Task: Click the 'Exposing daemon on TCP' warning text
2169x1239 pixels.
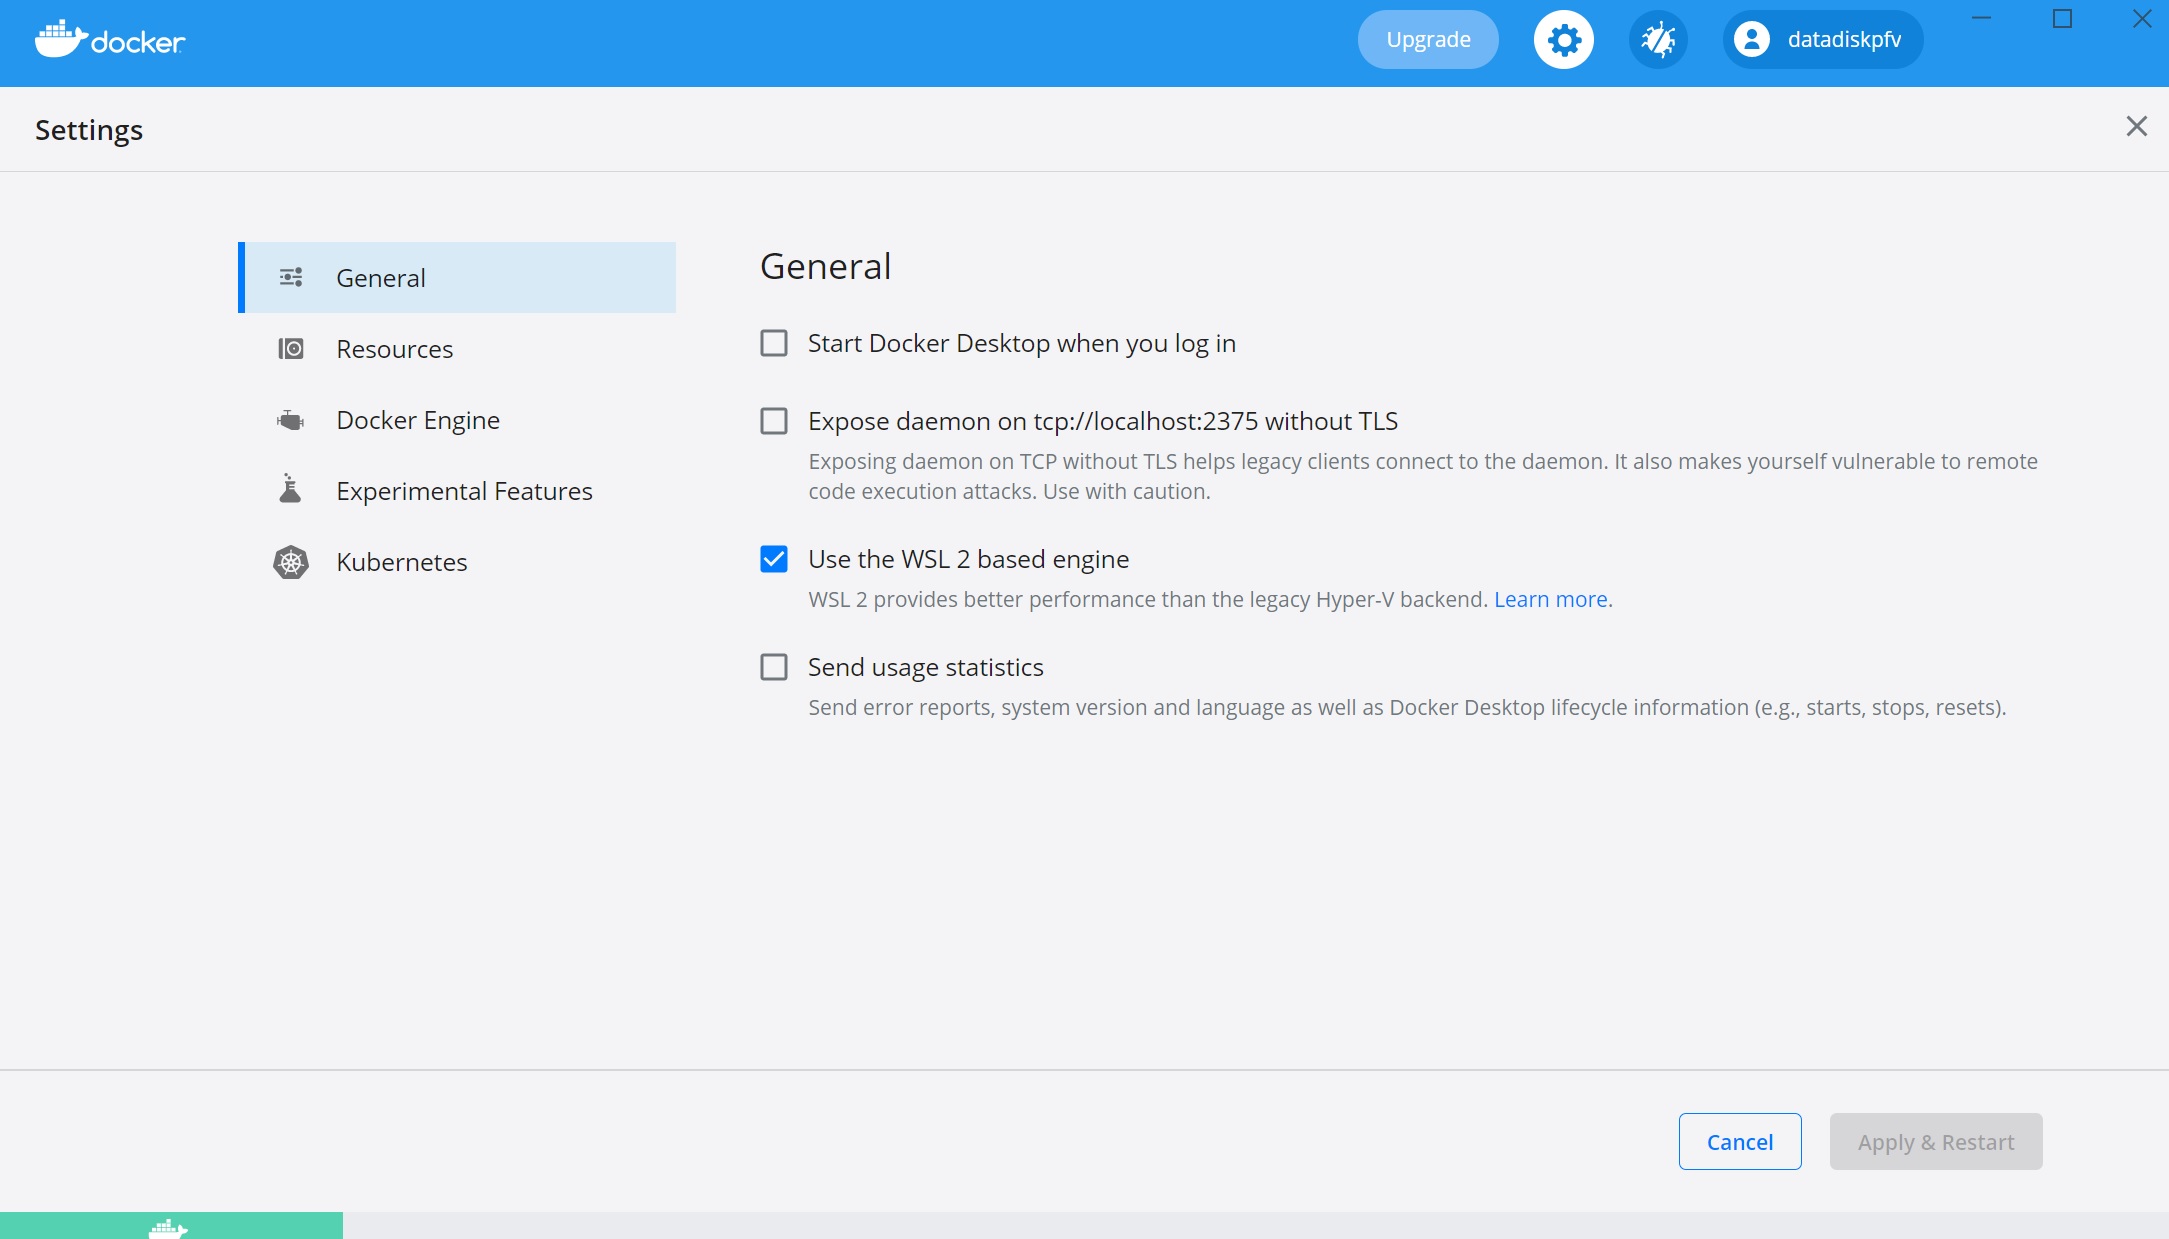Action: click(x=1423, y=476)
